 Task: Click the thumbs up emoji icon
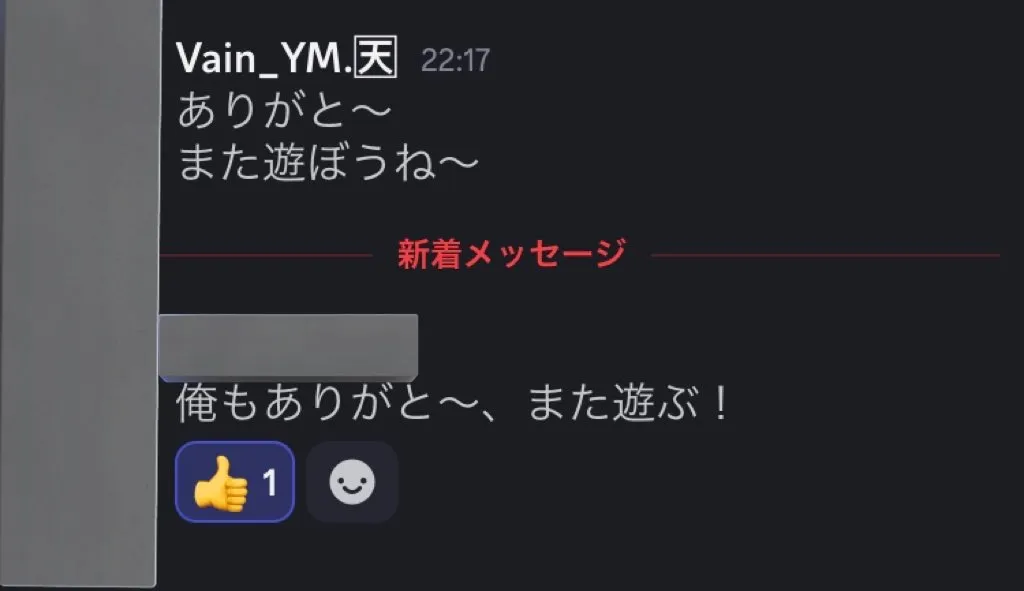[221, 483]
